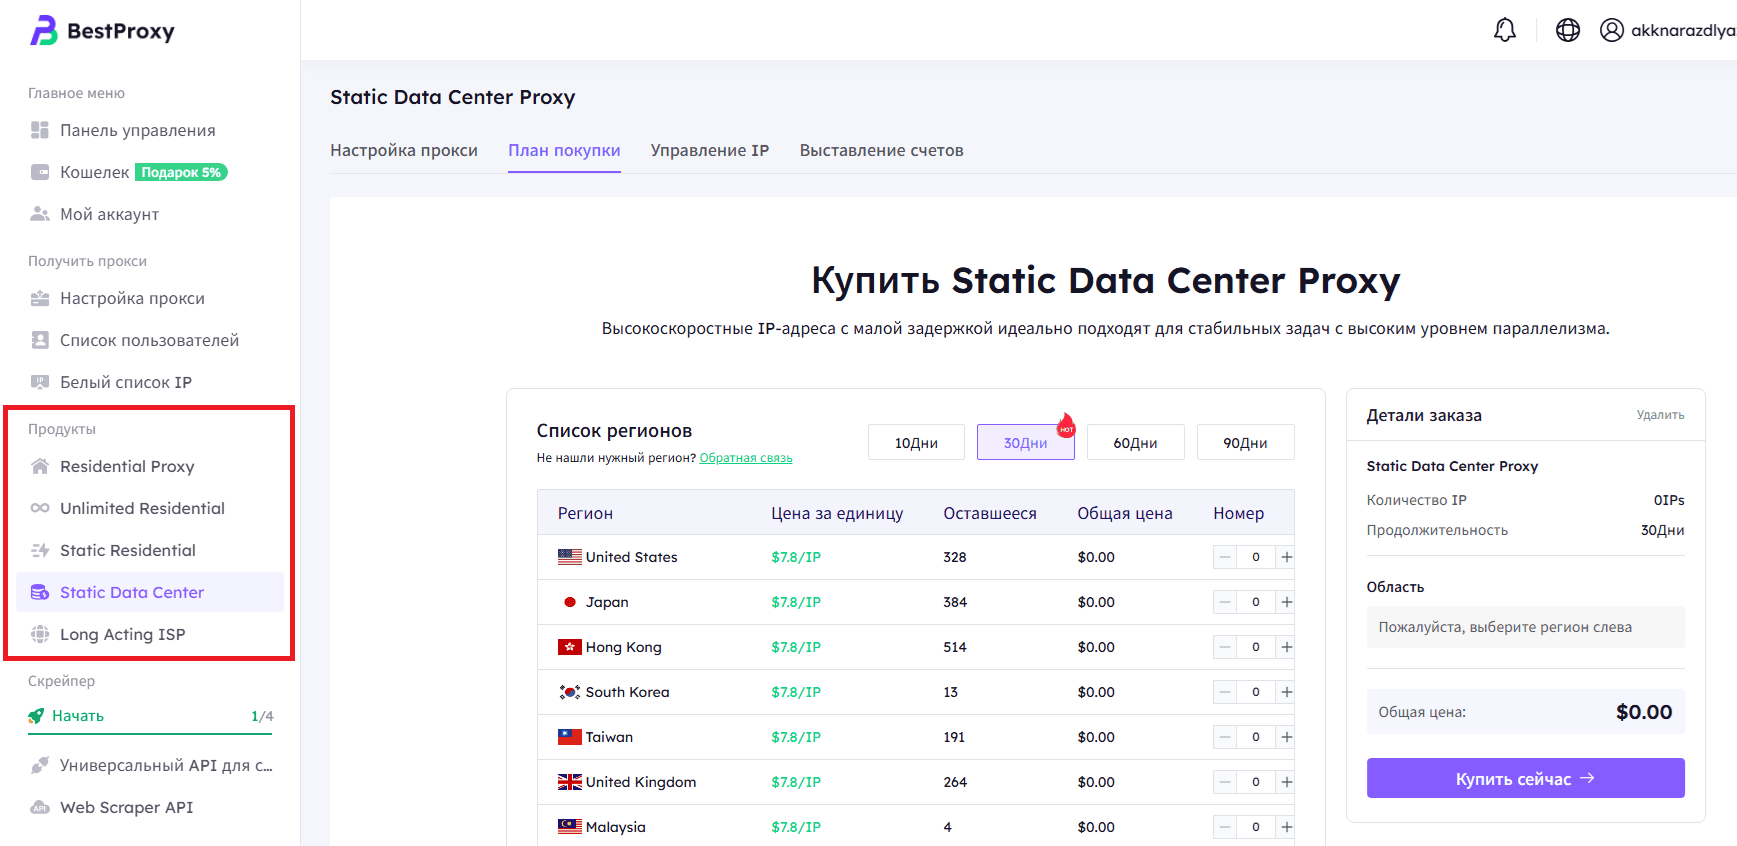The height and width of the screenshot is (846, 1737).
Task: Pick the 90Дни duration option
Action: (x=1245, y=442)
